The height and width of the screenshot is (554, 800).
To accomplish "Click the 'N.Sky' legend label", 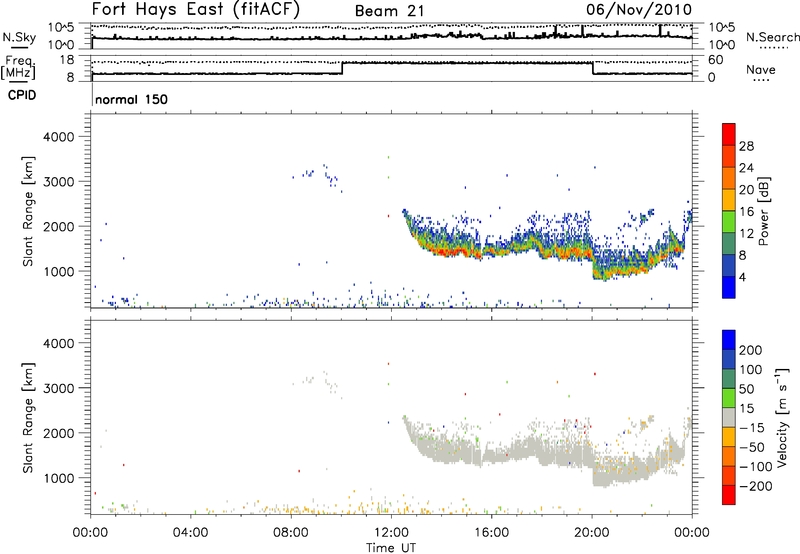I will coord(19,37).
